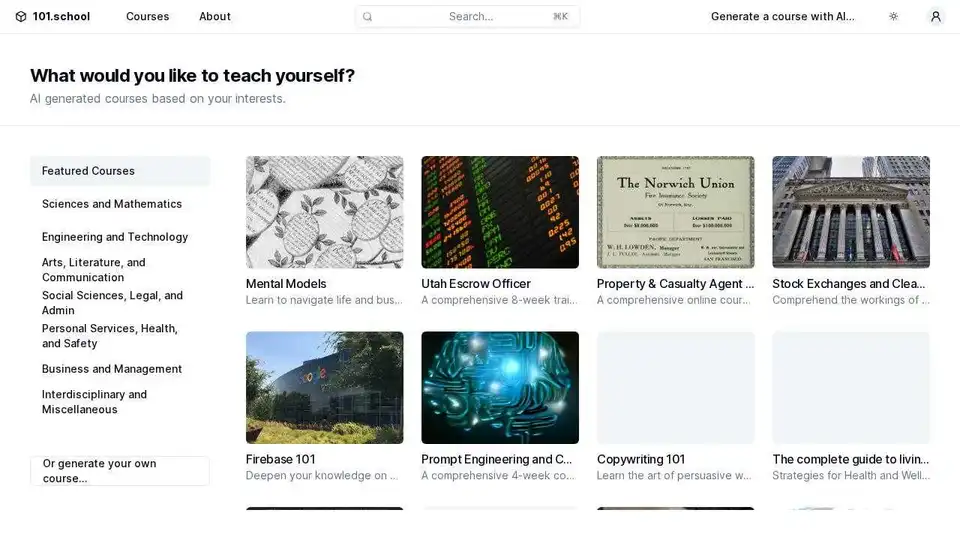Click the 101.school cube logo icon

21,17
